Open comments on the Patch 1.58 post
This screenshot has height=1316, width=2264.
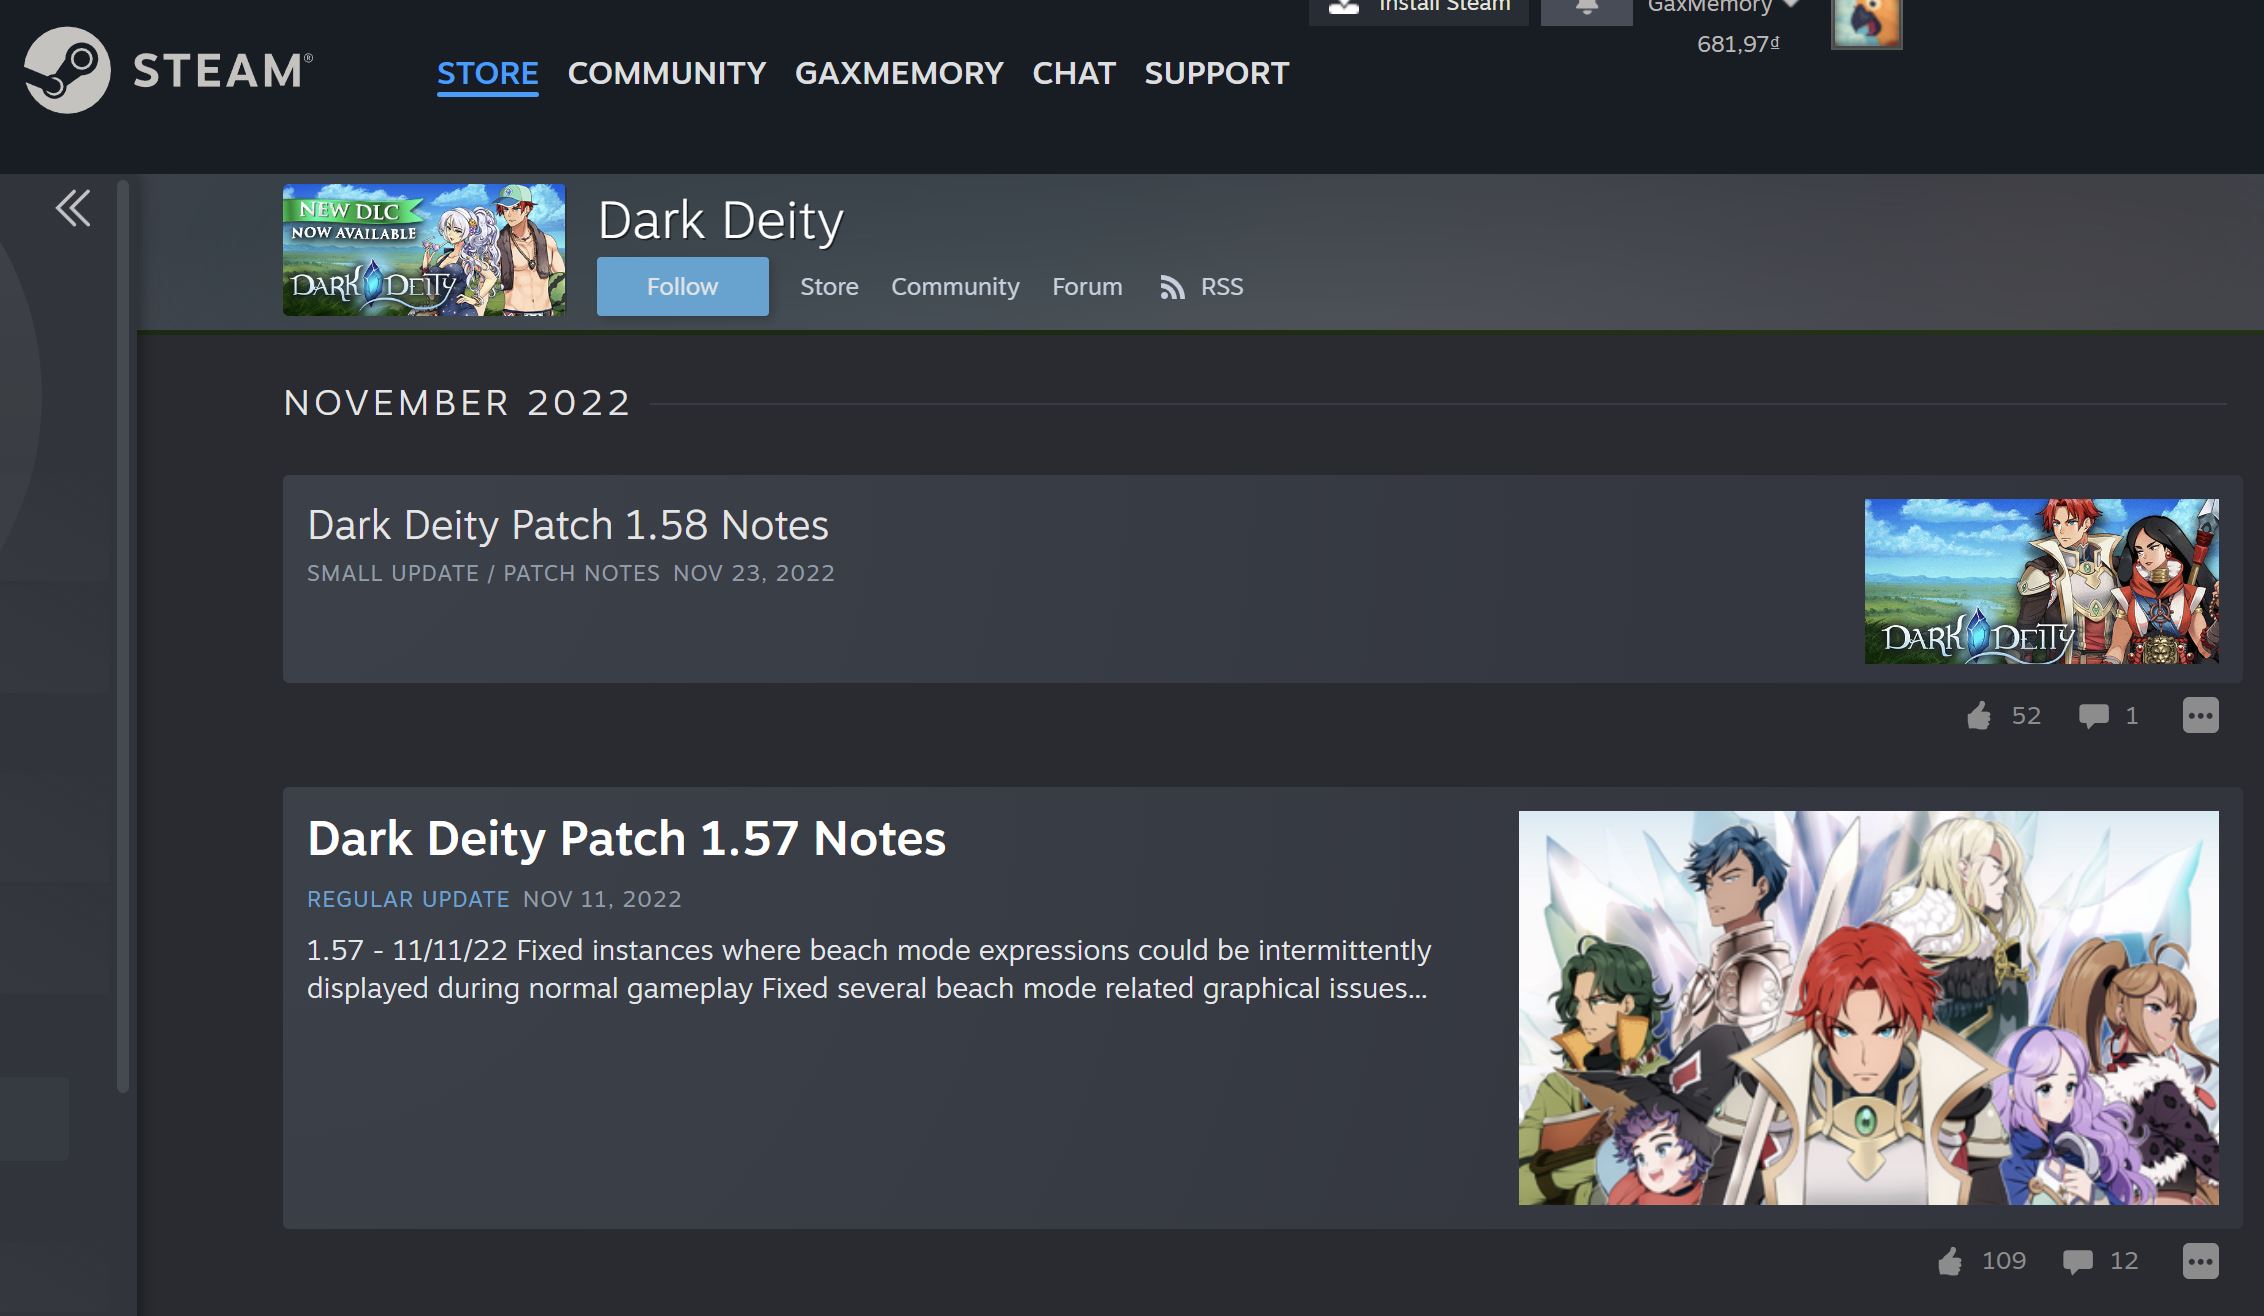coord(2097,713)
